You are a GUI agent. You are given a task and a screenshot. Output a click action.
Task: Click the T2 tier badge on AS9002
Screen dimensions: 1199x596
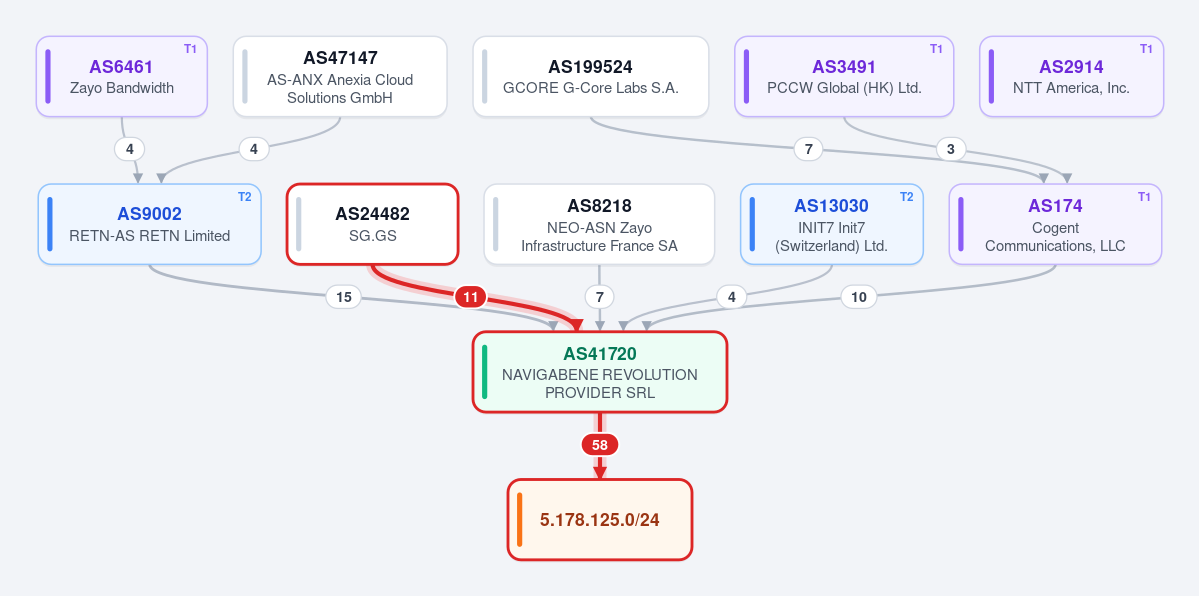pyautogui.click(x=244, y=197)
